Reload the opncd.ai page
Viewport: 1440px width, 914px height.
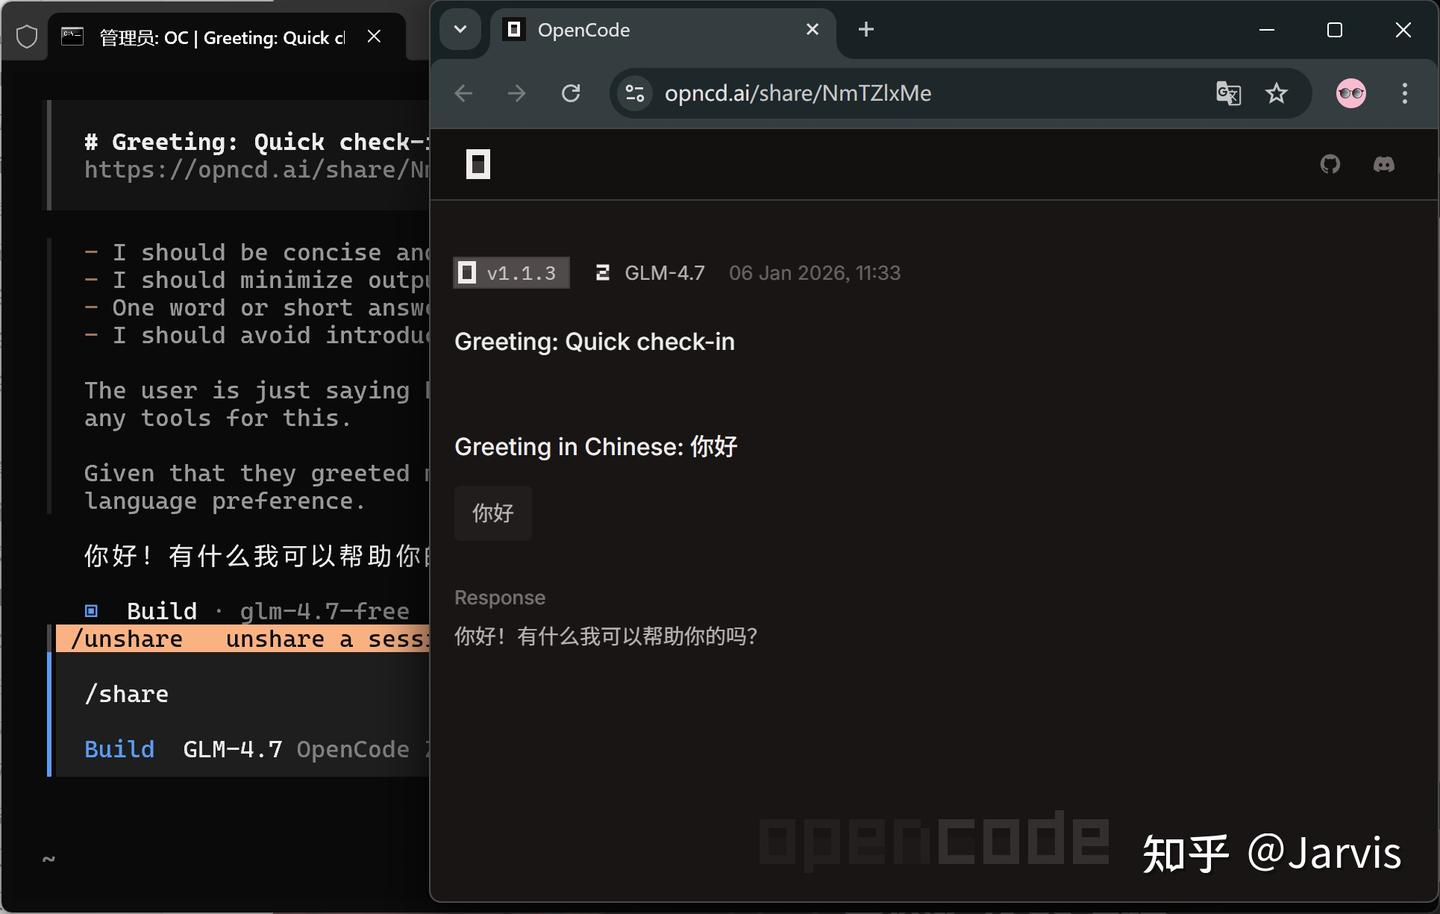[571, 93]
